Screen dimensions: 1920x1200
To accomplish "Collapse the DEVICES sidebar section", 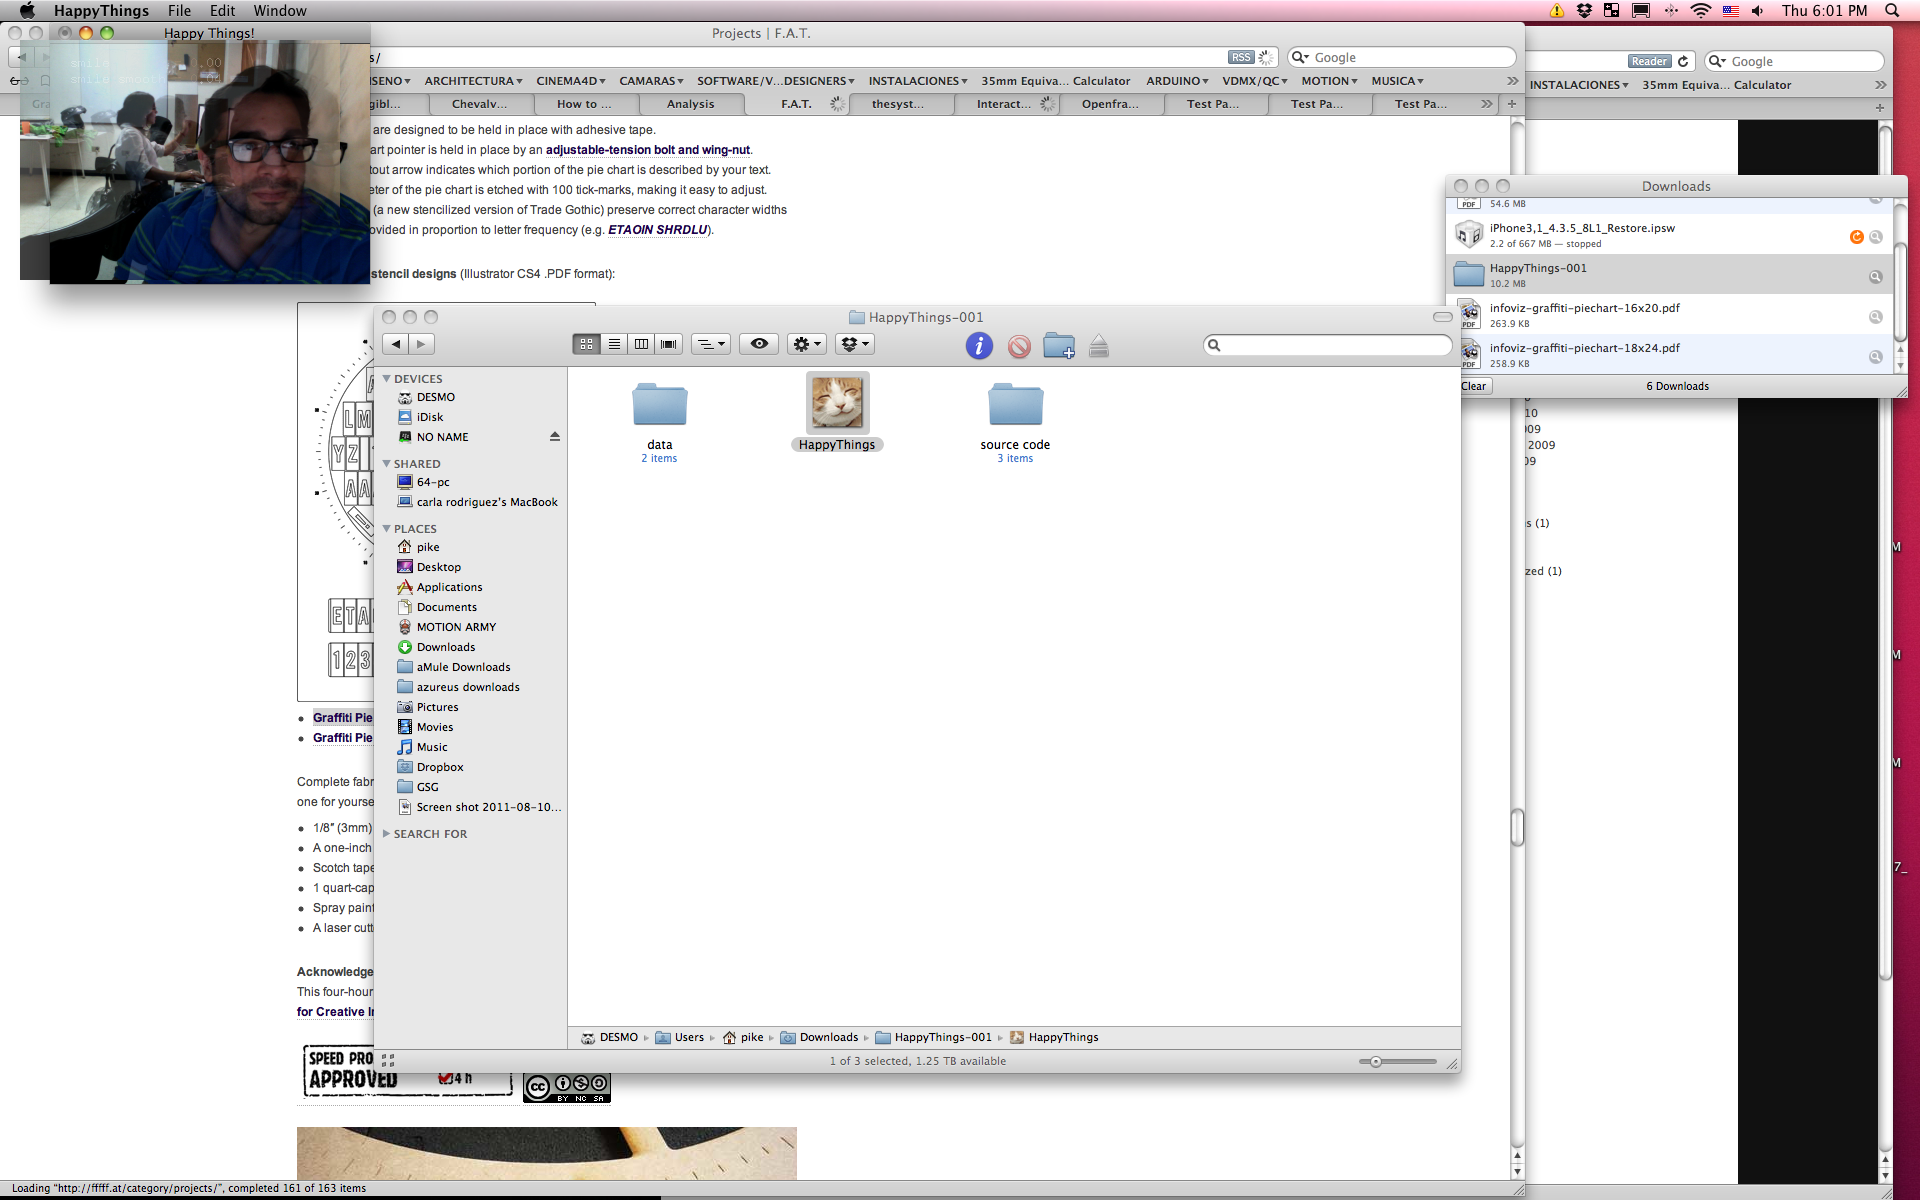I will (x=387, y=379).
